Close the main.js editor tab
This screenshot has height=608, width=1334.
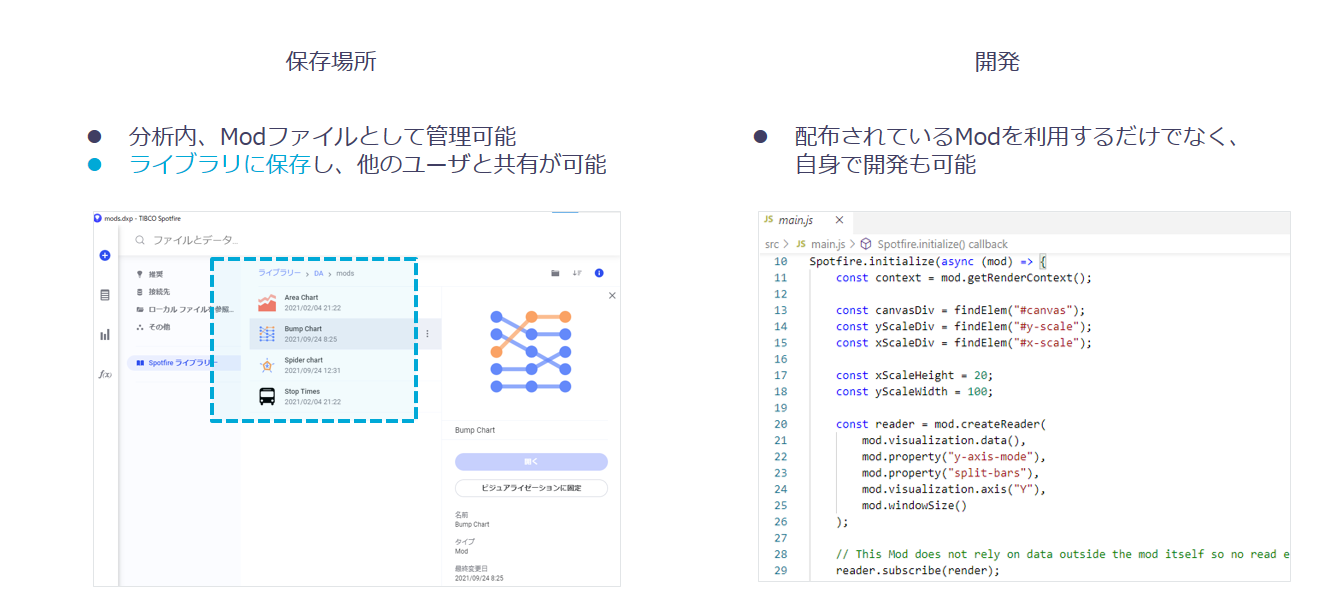[x=839, y=220]
